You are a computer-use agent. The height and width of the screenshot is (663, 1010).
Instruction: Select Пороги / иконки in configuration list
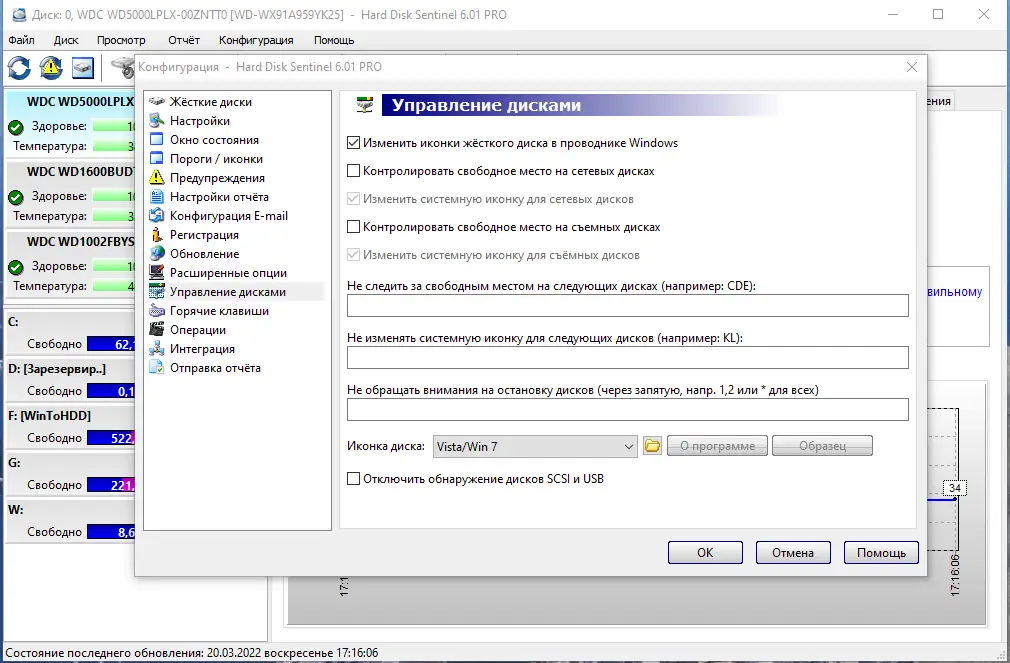click(x=216, y=159)
